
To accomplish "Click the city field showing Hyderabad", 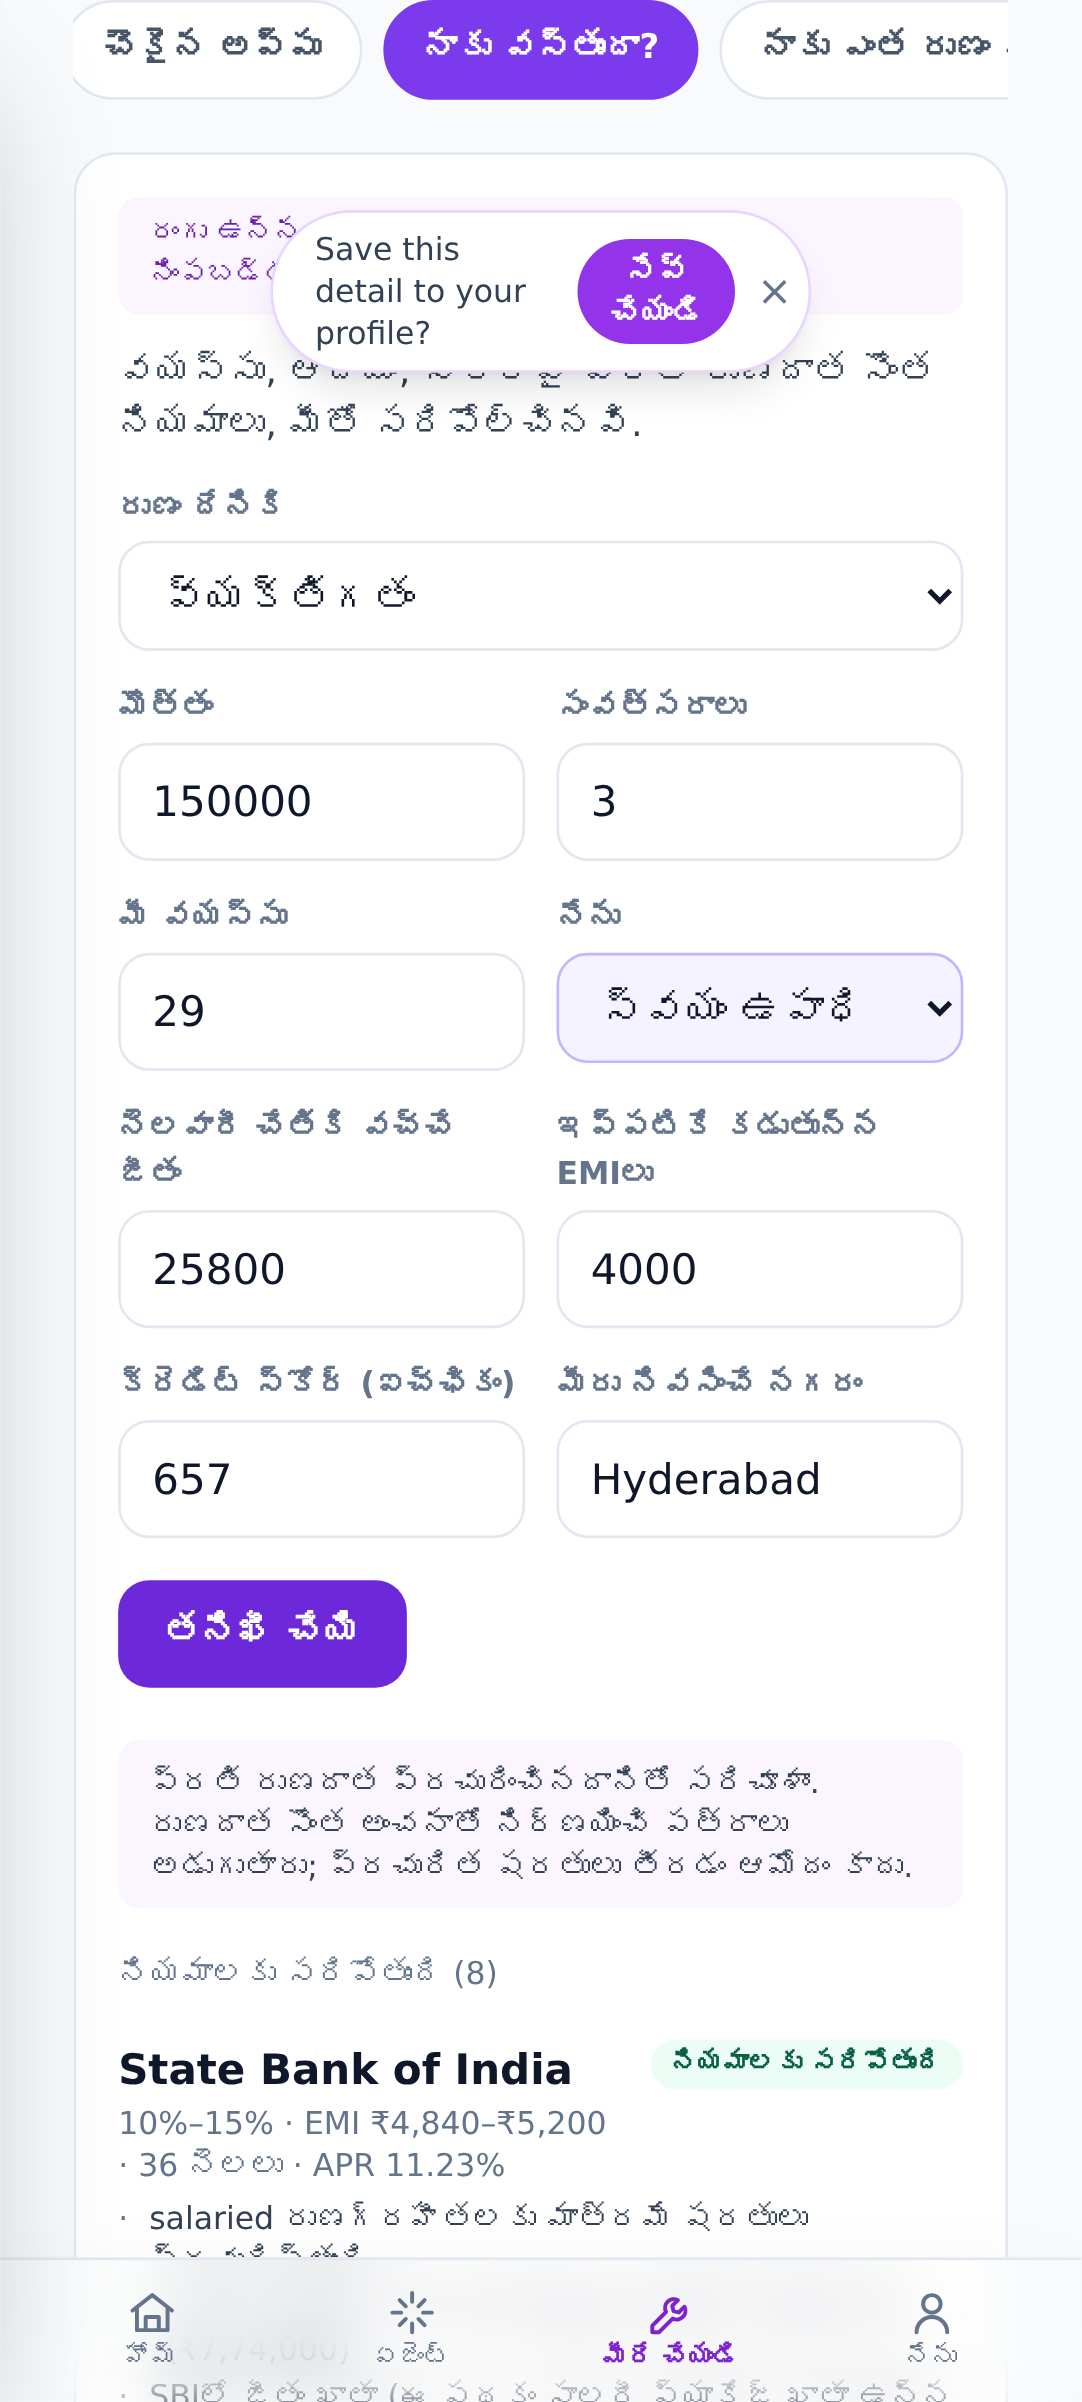I will point(760,1480).
